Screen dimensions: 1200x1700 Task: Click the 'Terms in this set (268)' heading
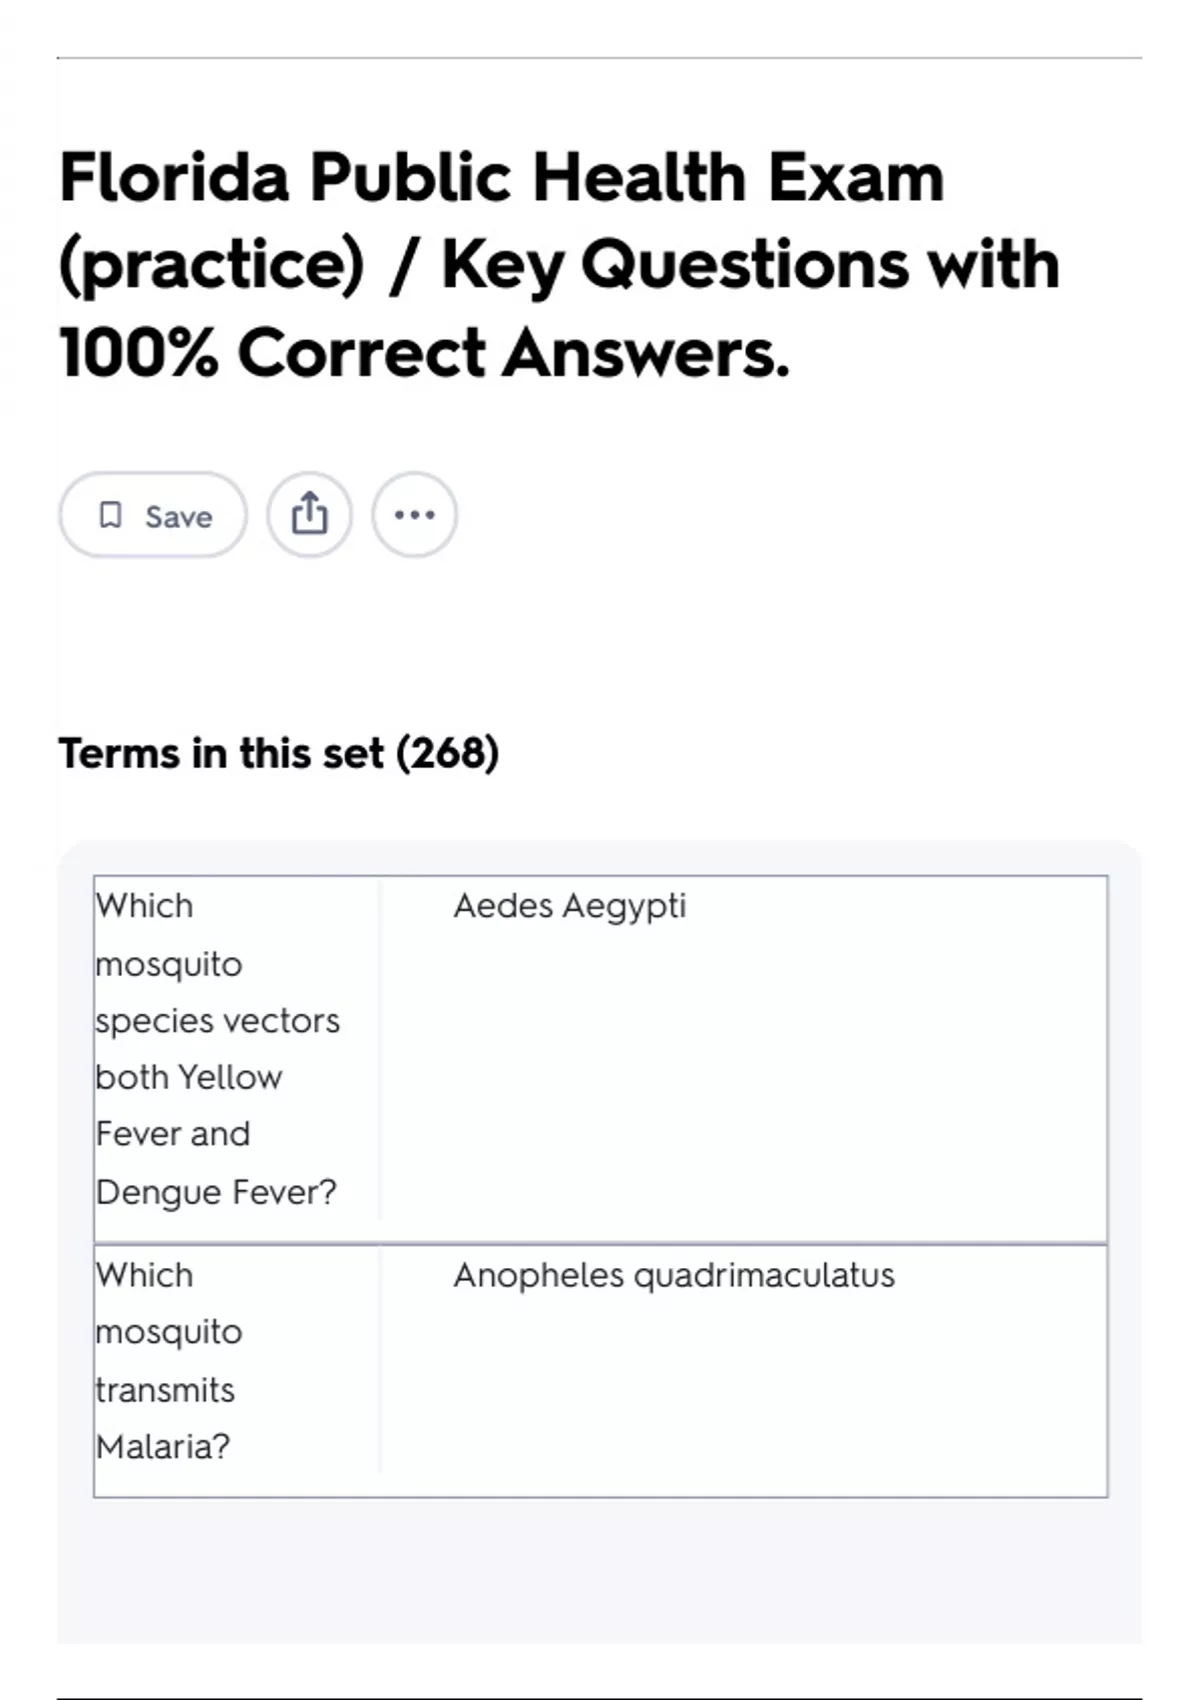click(x=278, y=753)
